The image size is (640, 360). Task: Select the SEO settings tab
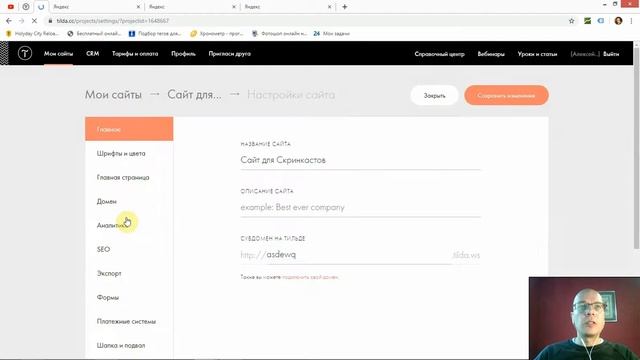(129, 249)
